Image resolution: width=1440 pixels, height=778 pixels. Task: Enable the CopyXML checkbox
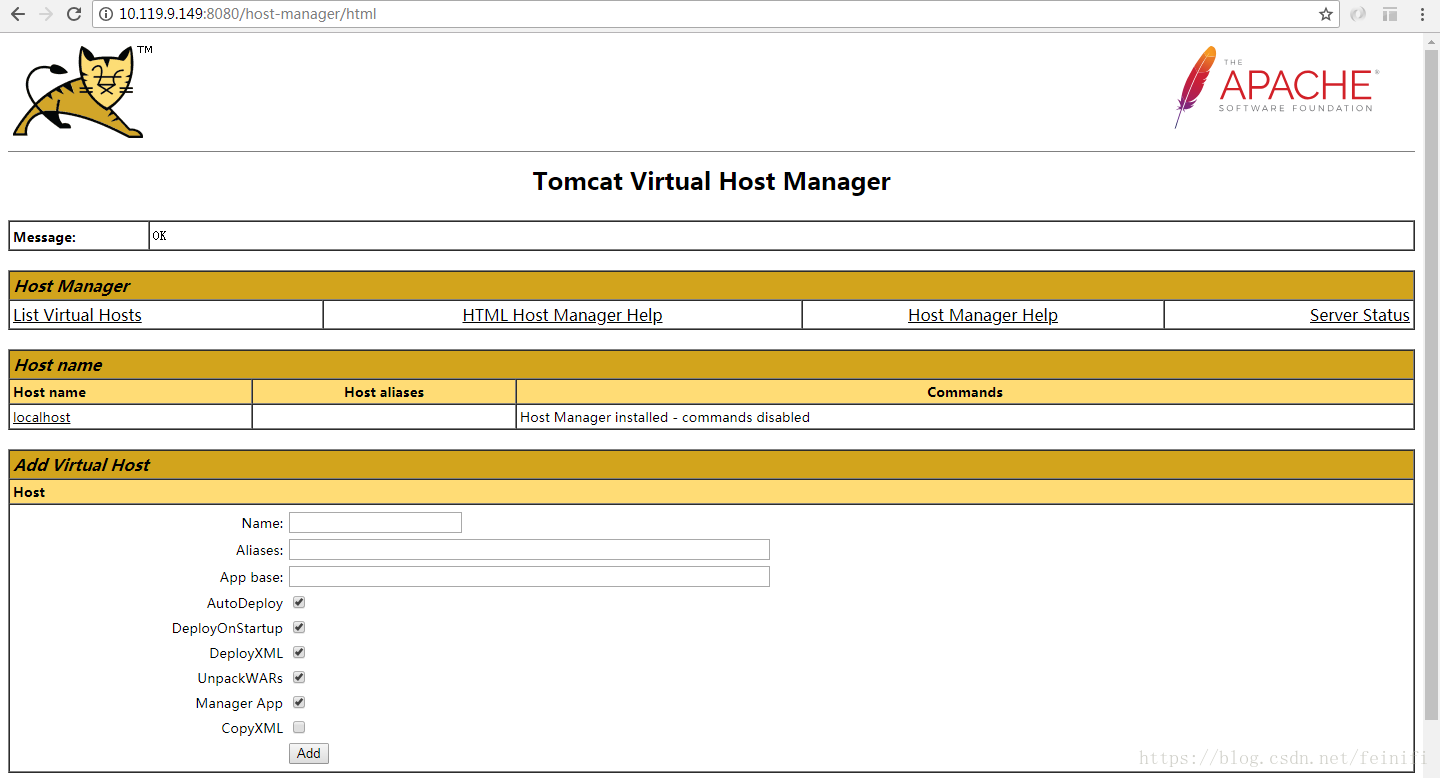(299, 728)
